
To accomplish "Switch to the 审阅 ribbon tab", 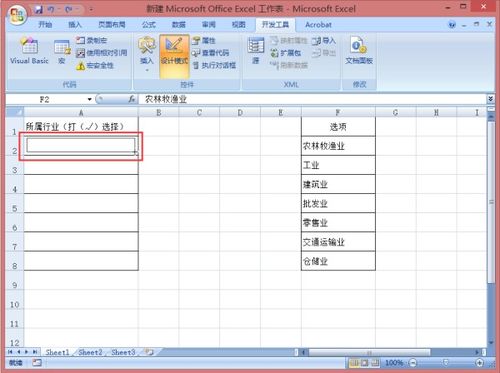I will (209, 25).
